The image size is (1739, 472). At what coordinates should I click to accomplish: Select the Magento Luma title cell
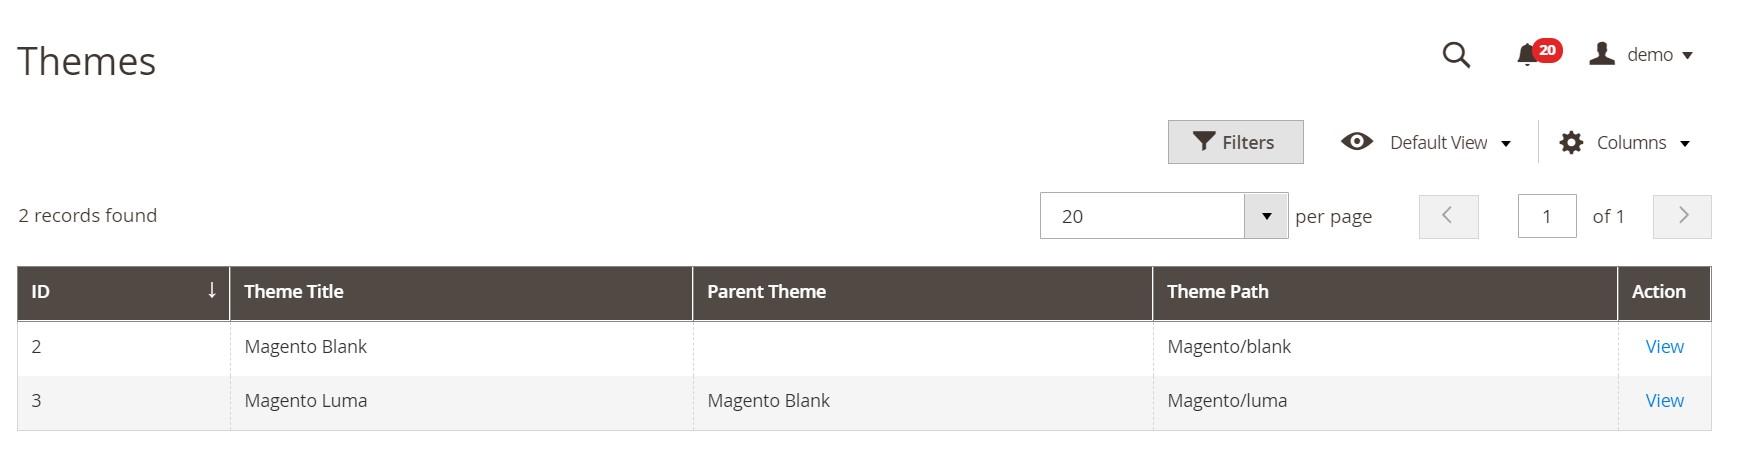(x=306, y=401)
